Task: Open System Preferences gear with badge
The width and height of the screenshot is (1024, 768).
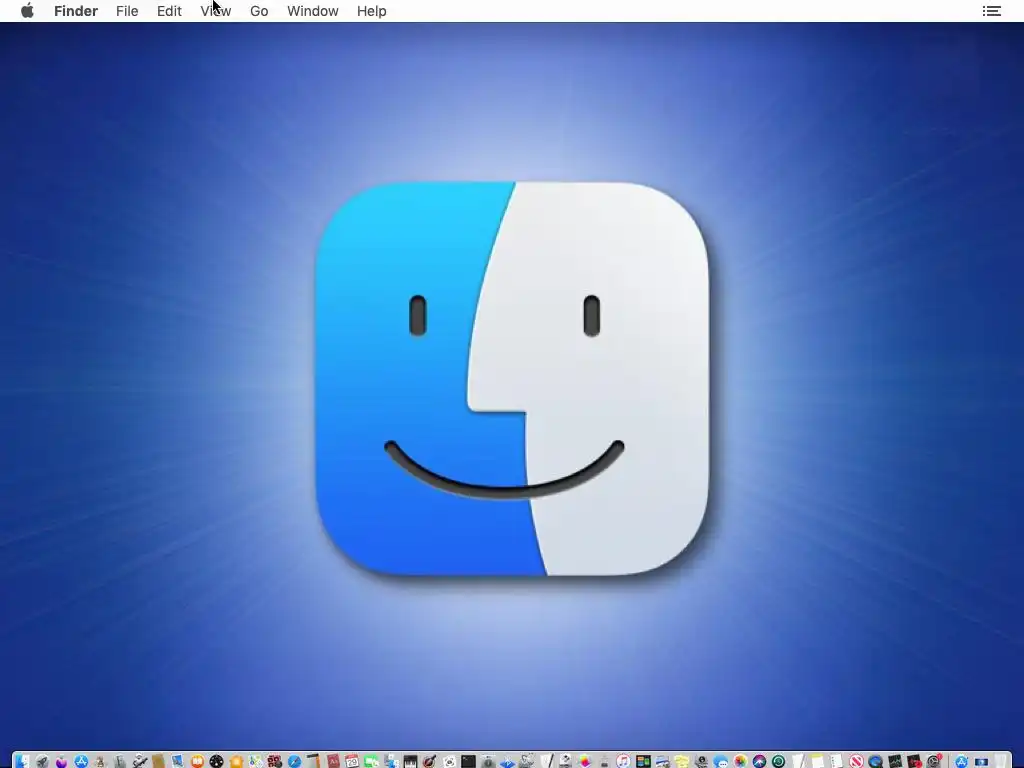Action: 933,761
